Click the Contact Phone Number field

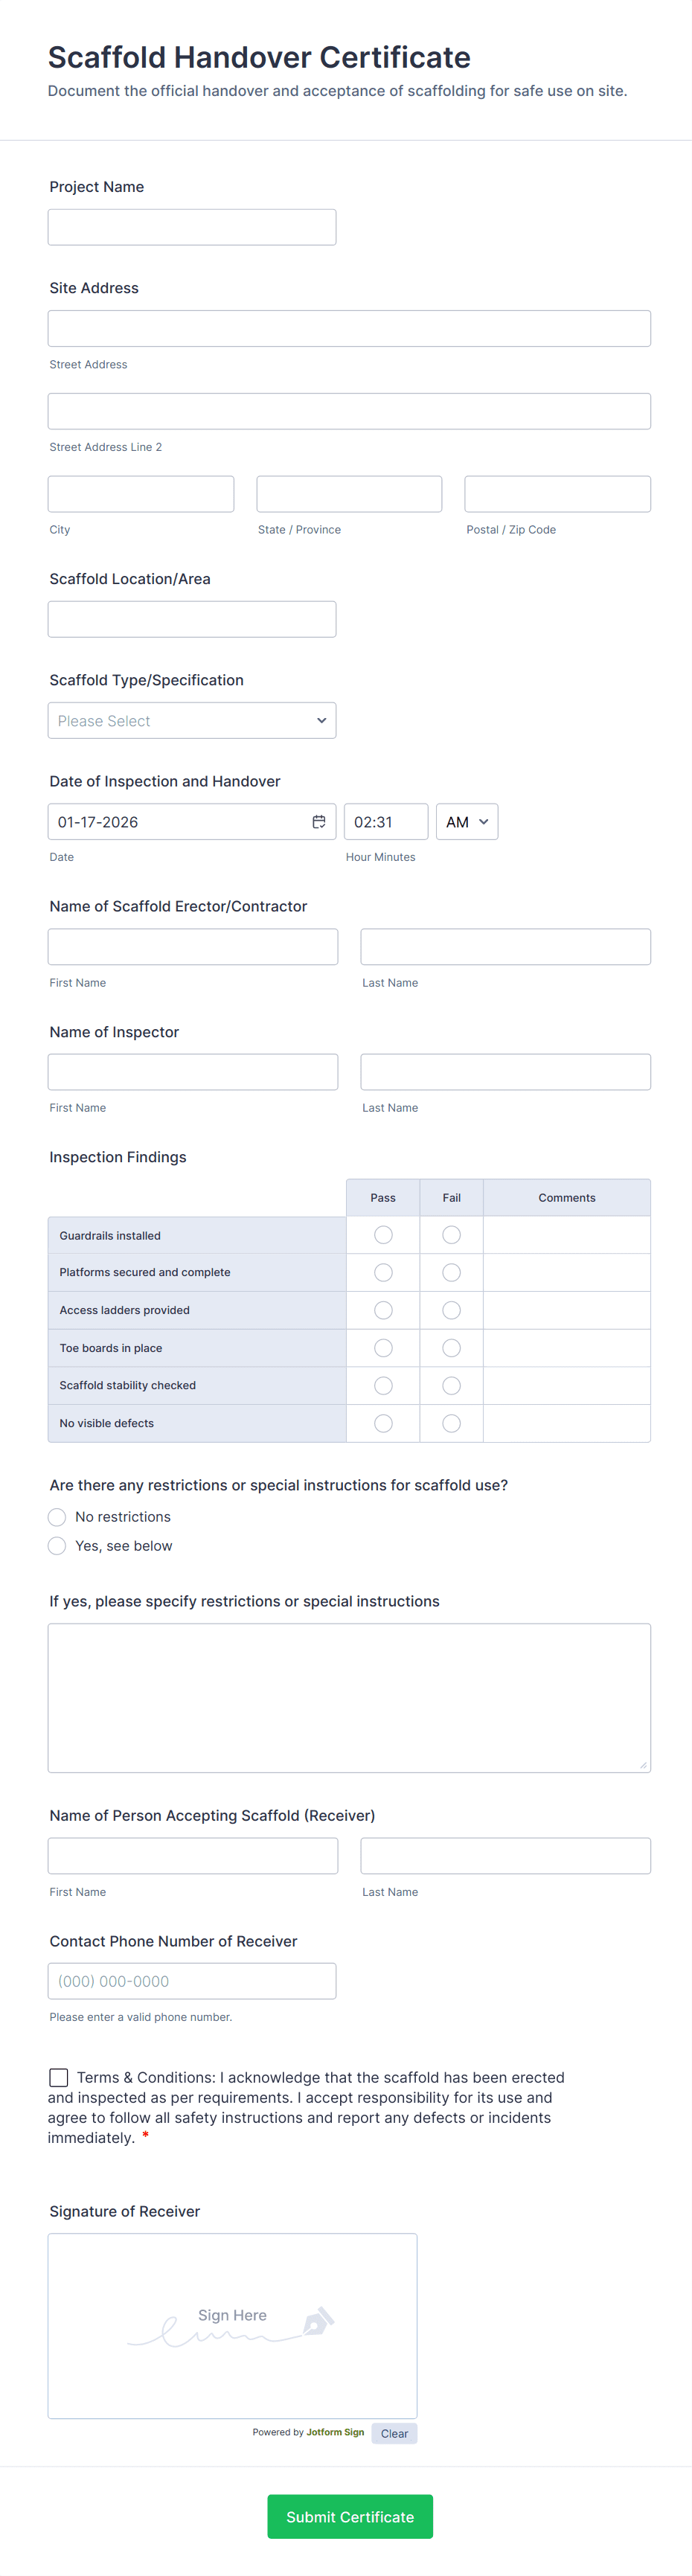point(191,1980)
